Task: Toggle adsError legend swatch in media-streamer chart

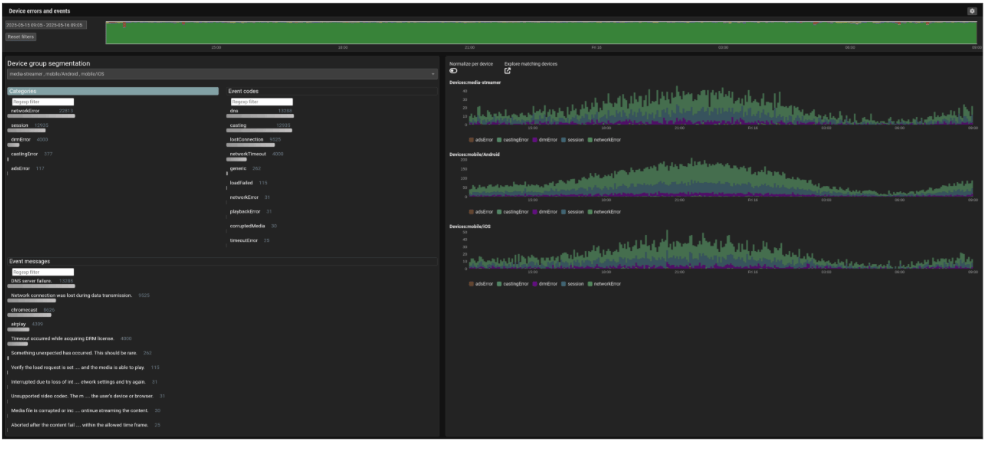Action: [471, 139]
